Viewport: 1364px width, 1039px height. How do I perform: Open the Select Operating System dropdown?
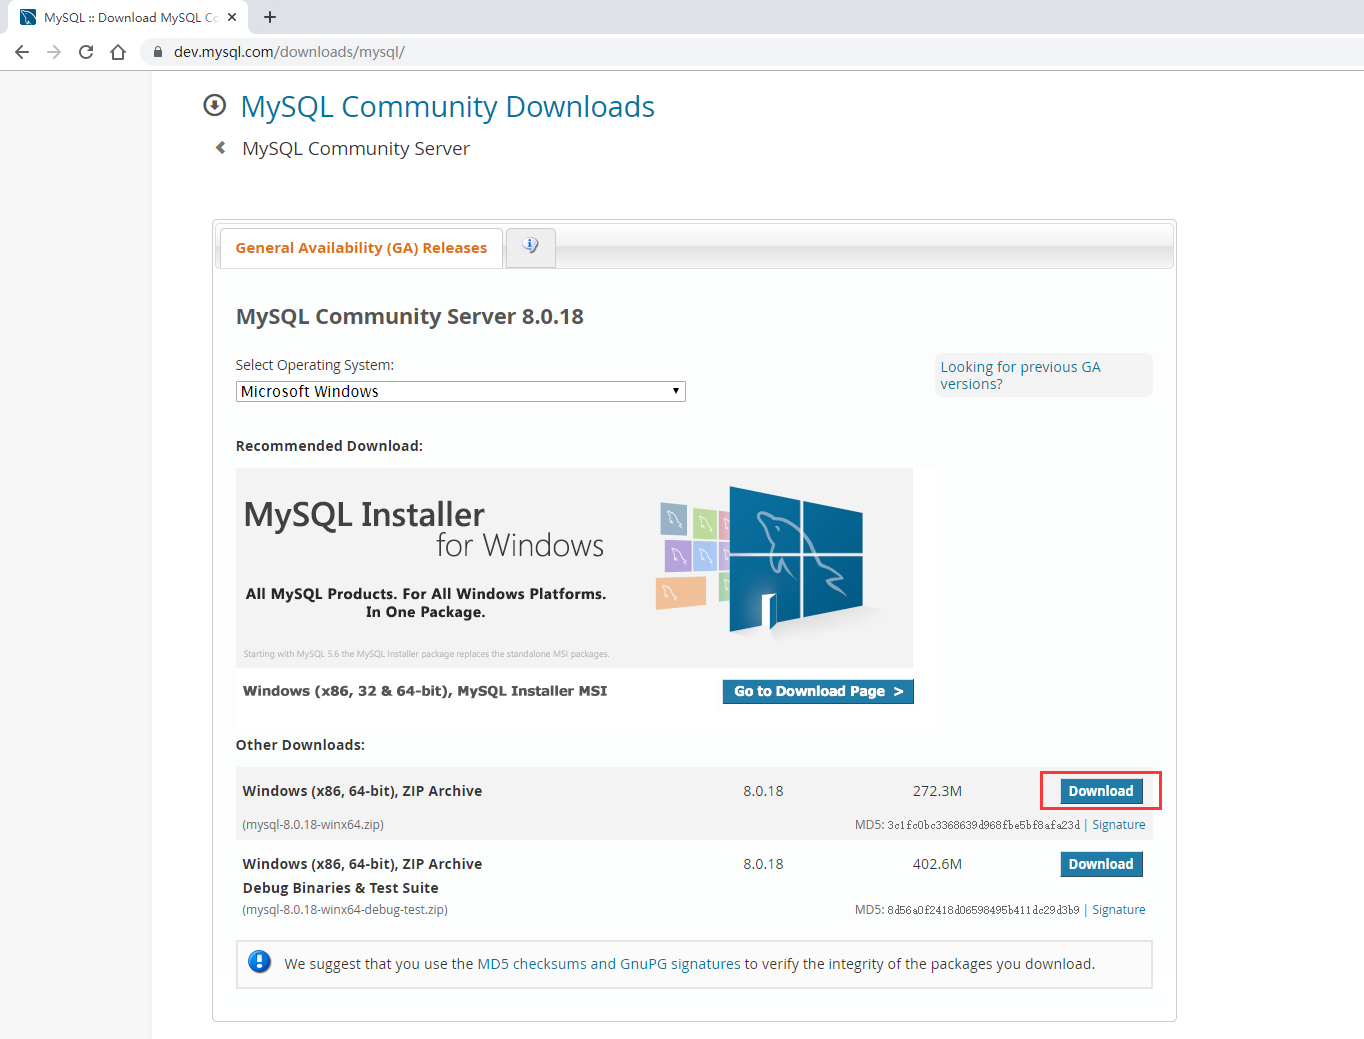(461, 392)
